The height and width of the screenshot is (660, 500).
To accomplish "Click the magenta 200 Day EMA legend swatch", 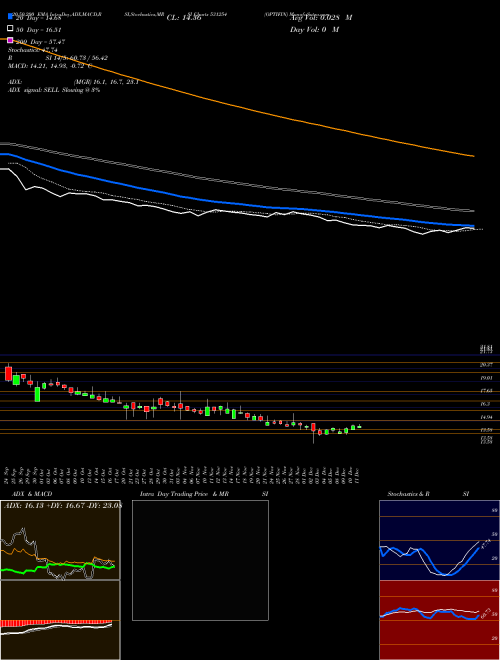I will 10,40.
